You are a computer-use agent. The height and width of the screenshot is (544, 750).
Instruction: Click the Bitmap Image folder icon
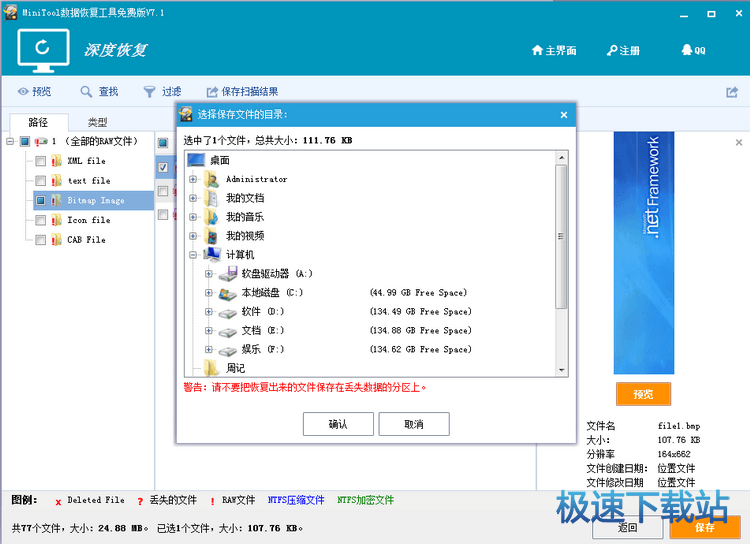click(x=56, y=200)
